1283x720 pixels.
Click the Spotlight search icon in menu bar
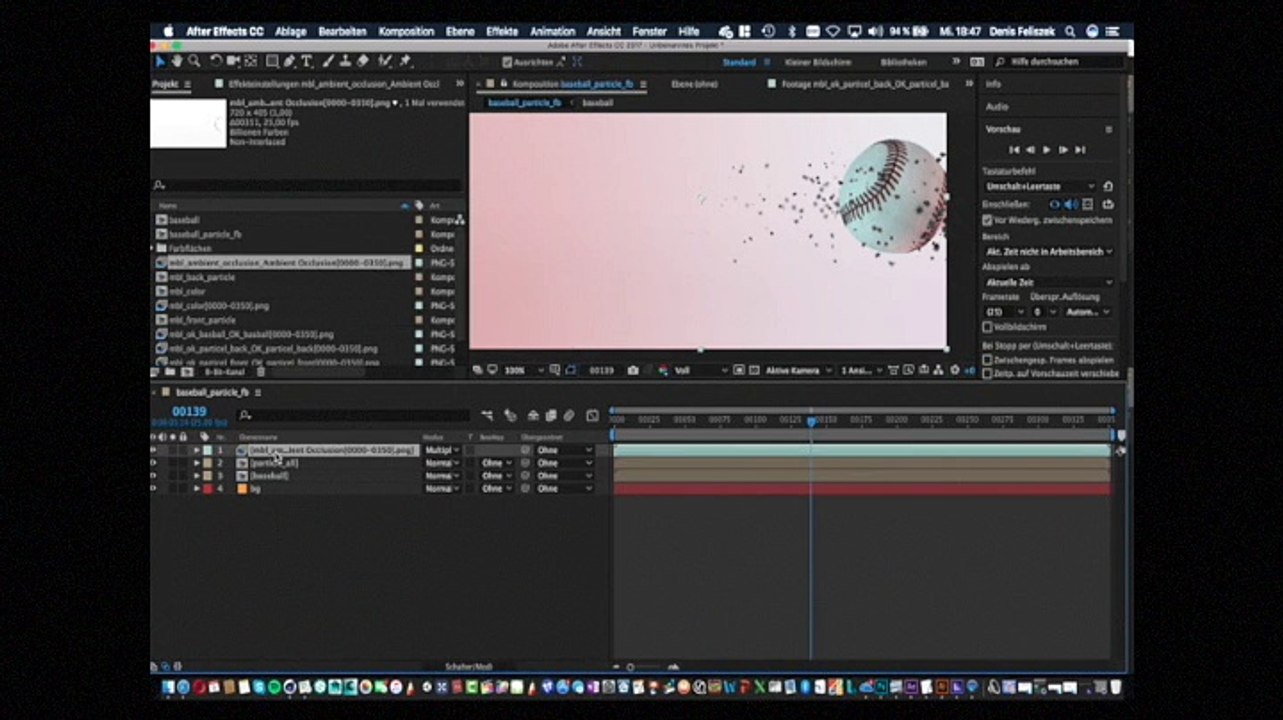pos(1070,32)
